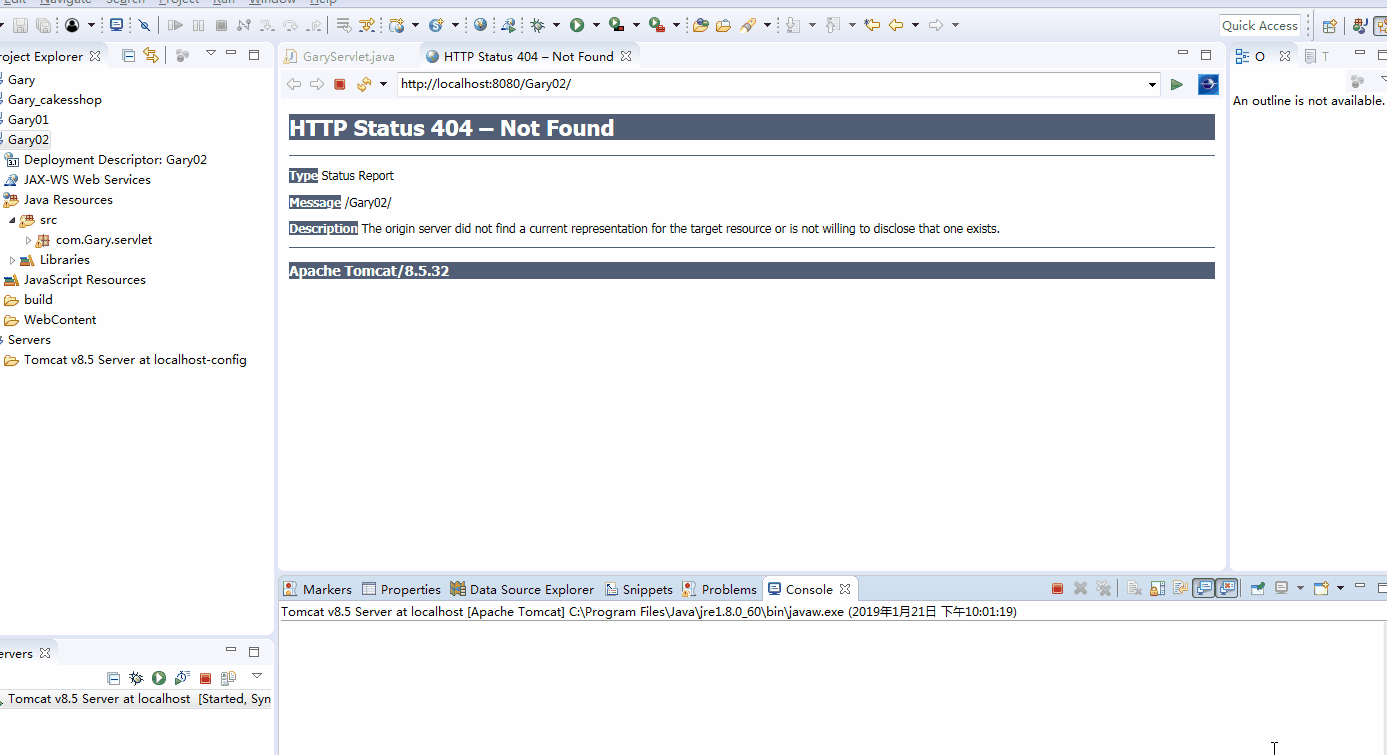Switch to the Snippets tab
The width and height of the screenshot is (1387, 755).
coord(638,589)
